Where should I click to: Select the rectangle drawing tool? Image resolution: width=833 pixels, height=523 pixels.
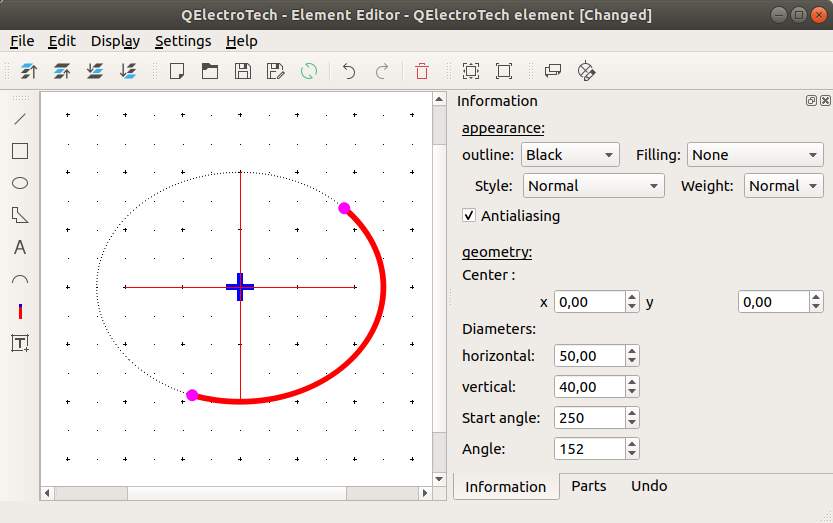click(20, 151)
